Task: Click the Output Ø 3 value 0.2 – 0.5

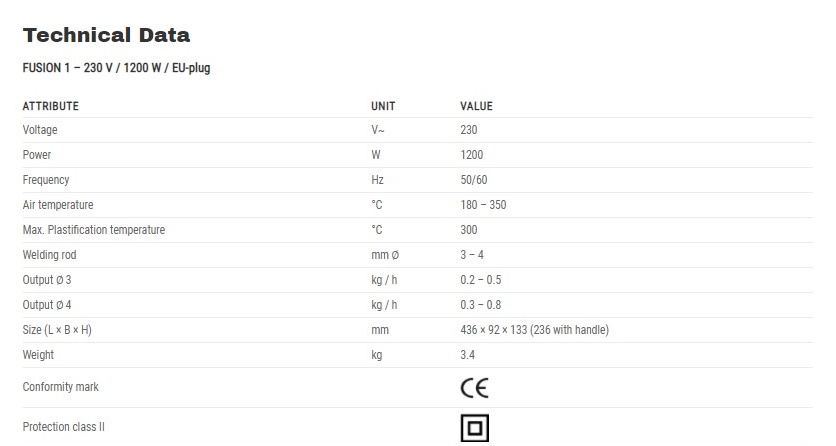Action: point(481,280)
